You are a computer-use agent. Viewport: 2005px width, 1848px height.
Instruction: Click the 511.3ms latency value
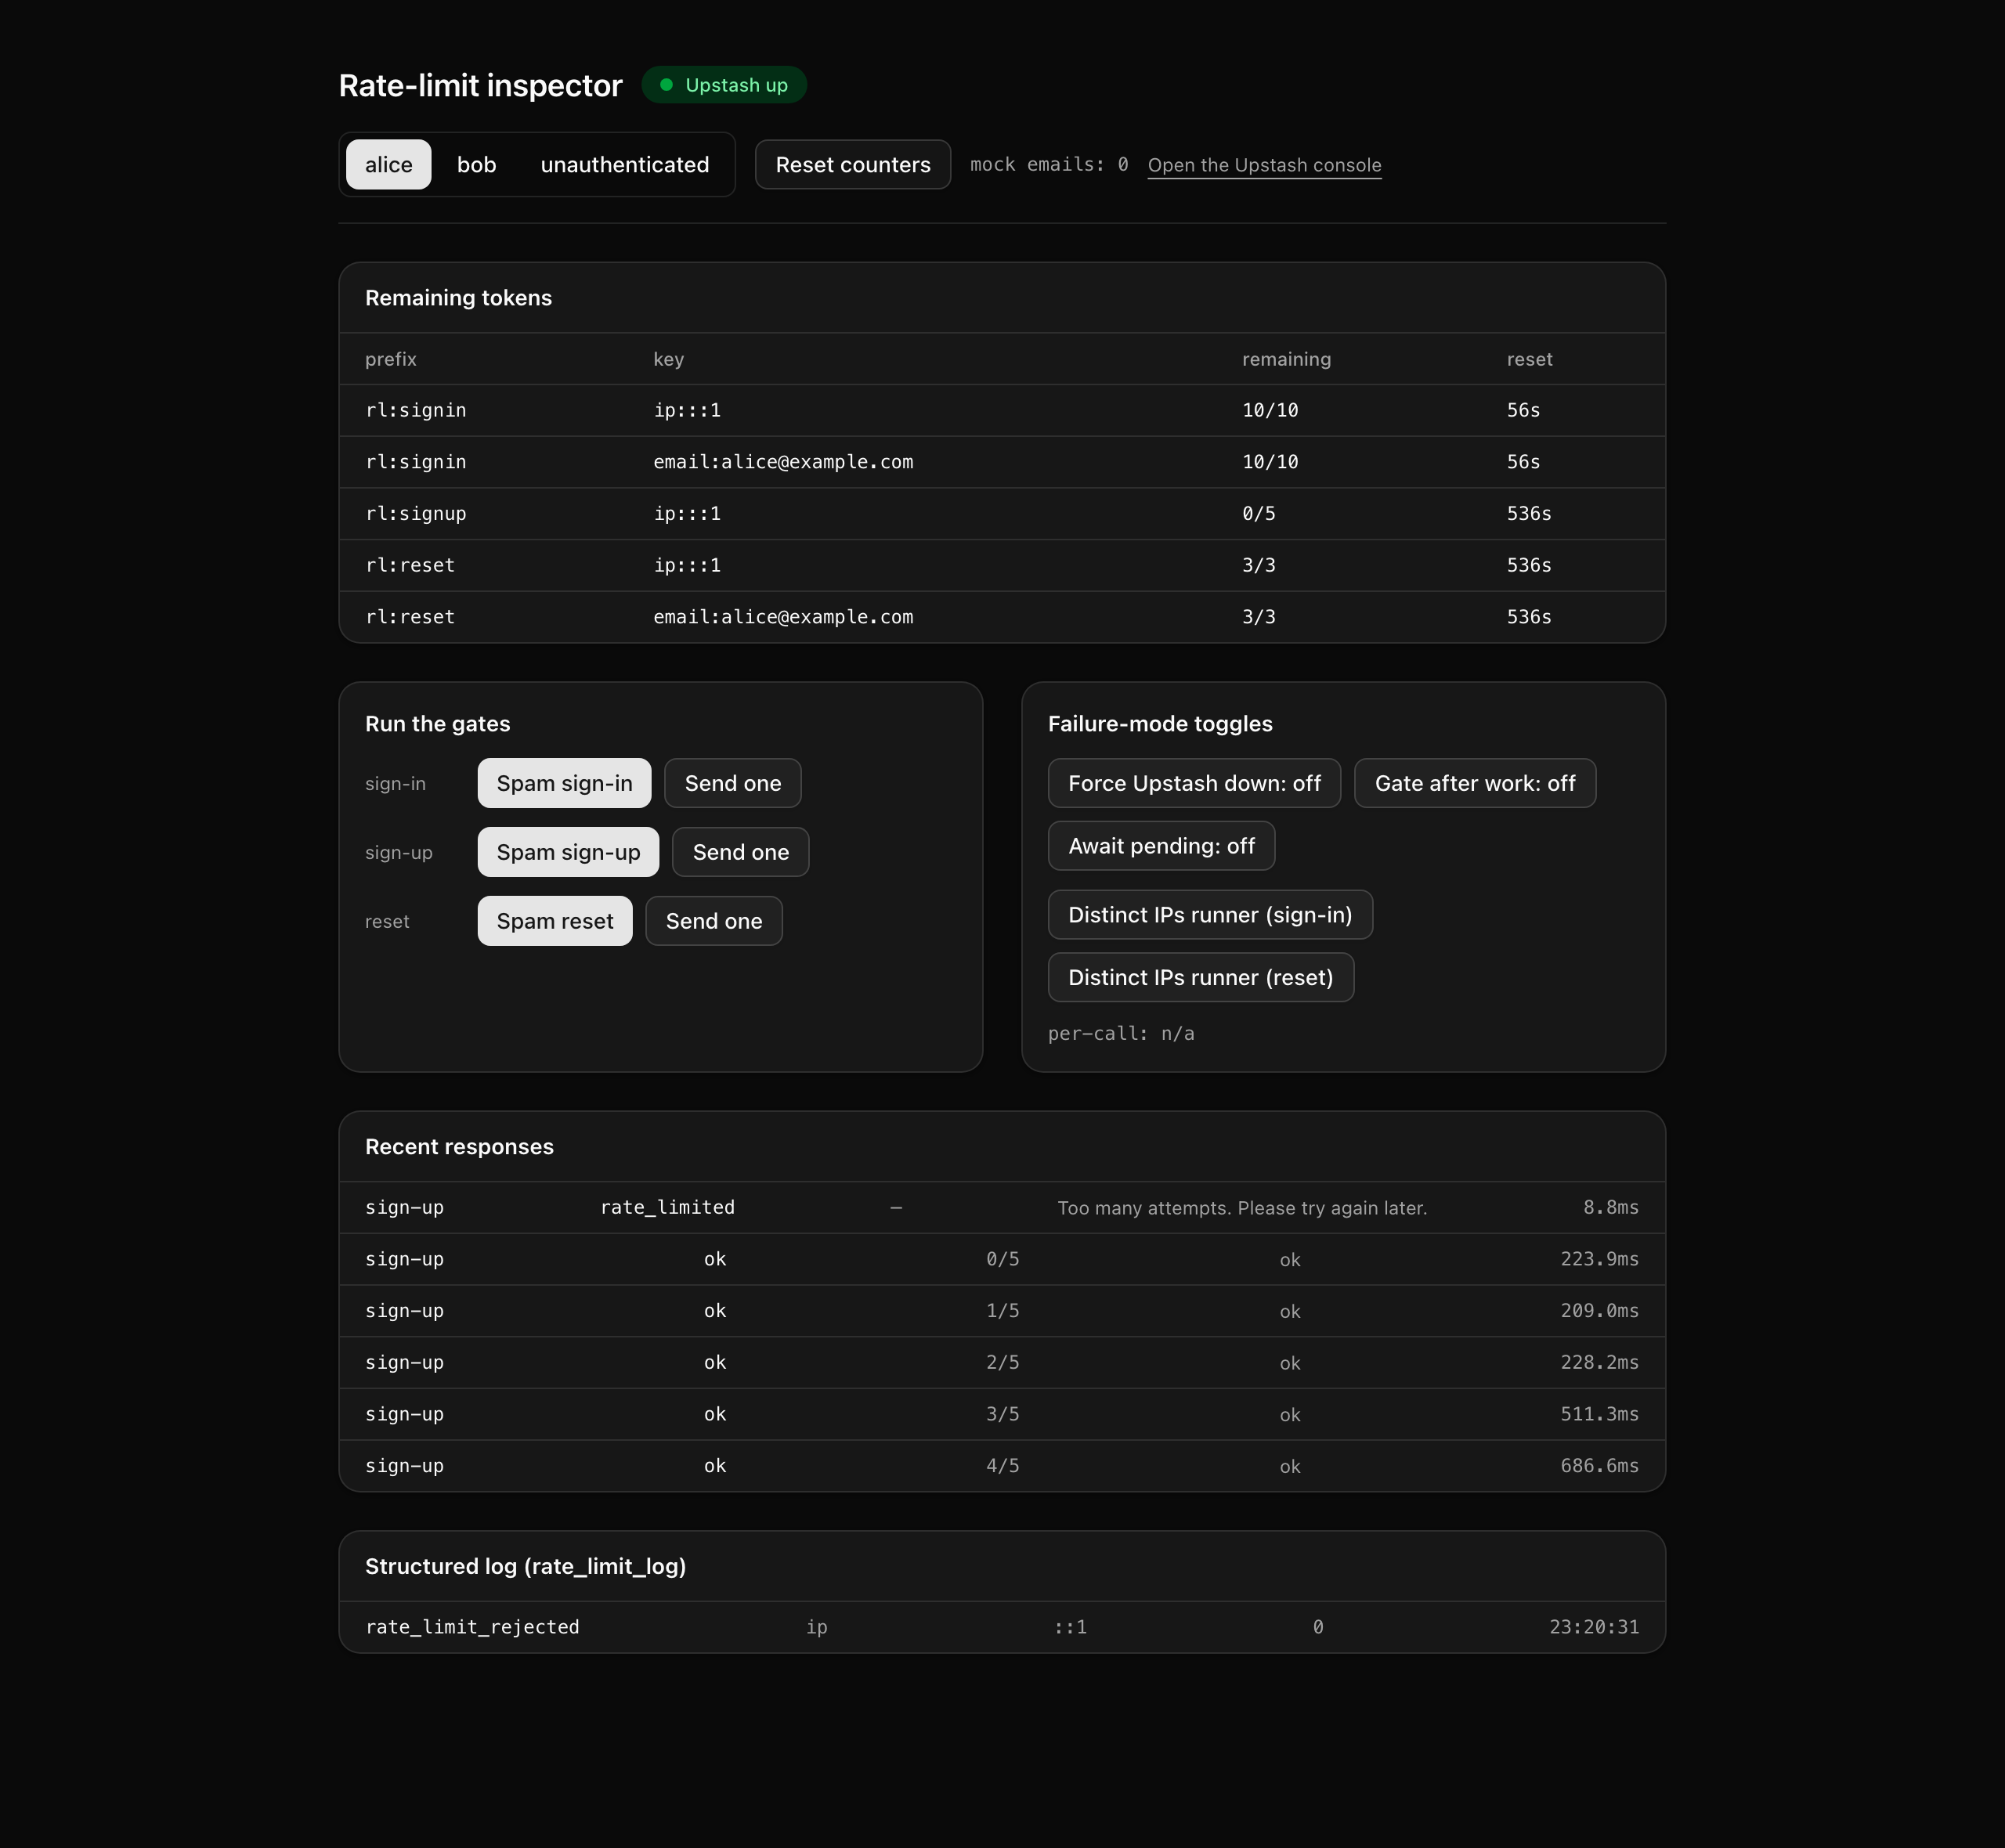point(1599,1414)
